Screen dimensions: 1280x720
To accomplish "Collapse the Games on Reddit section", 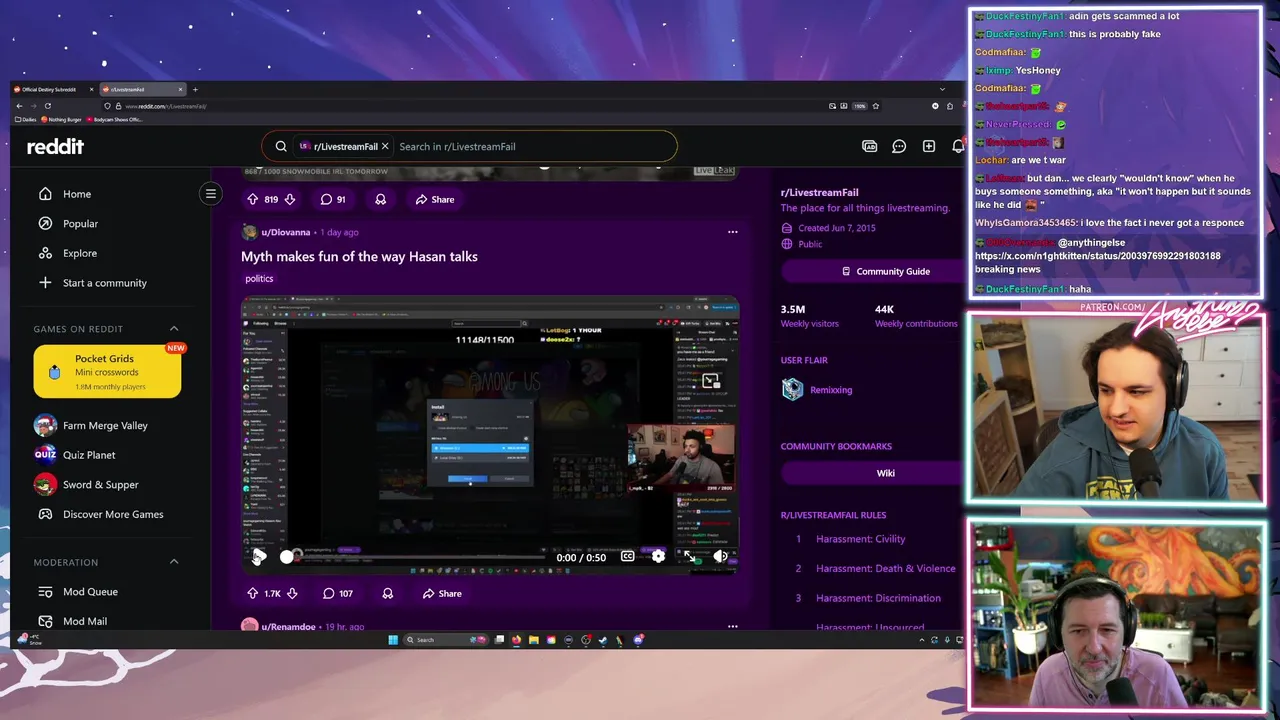I will (174, 329).
